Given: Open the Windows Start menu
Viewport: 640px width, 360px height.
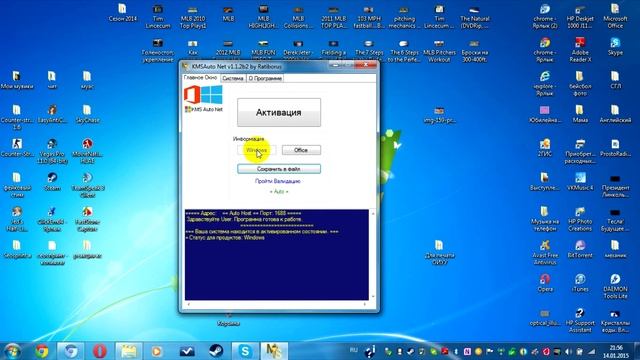Looking at the screenshot, I should 12,351.
